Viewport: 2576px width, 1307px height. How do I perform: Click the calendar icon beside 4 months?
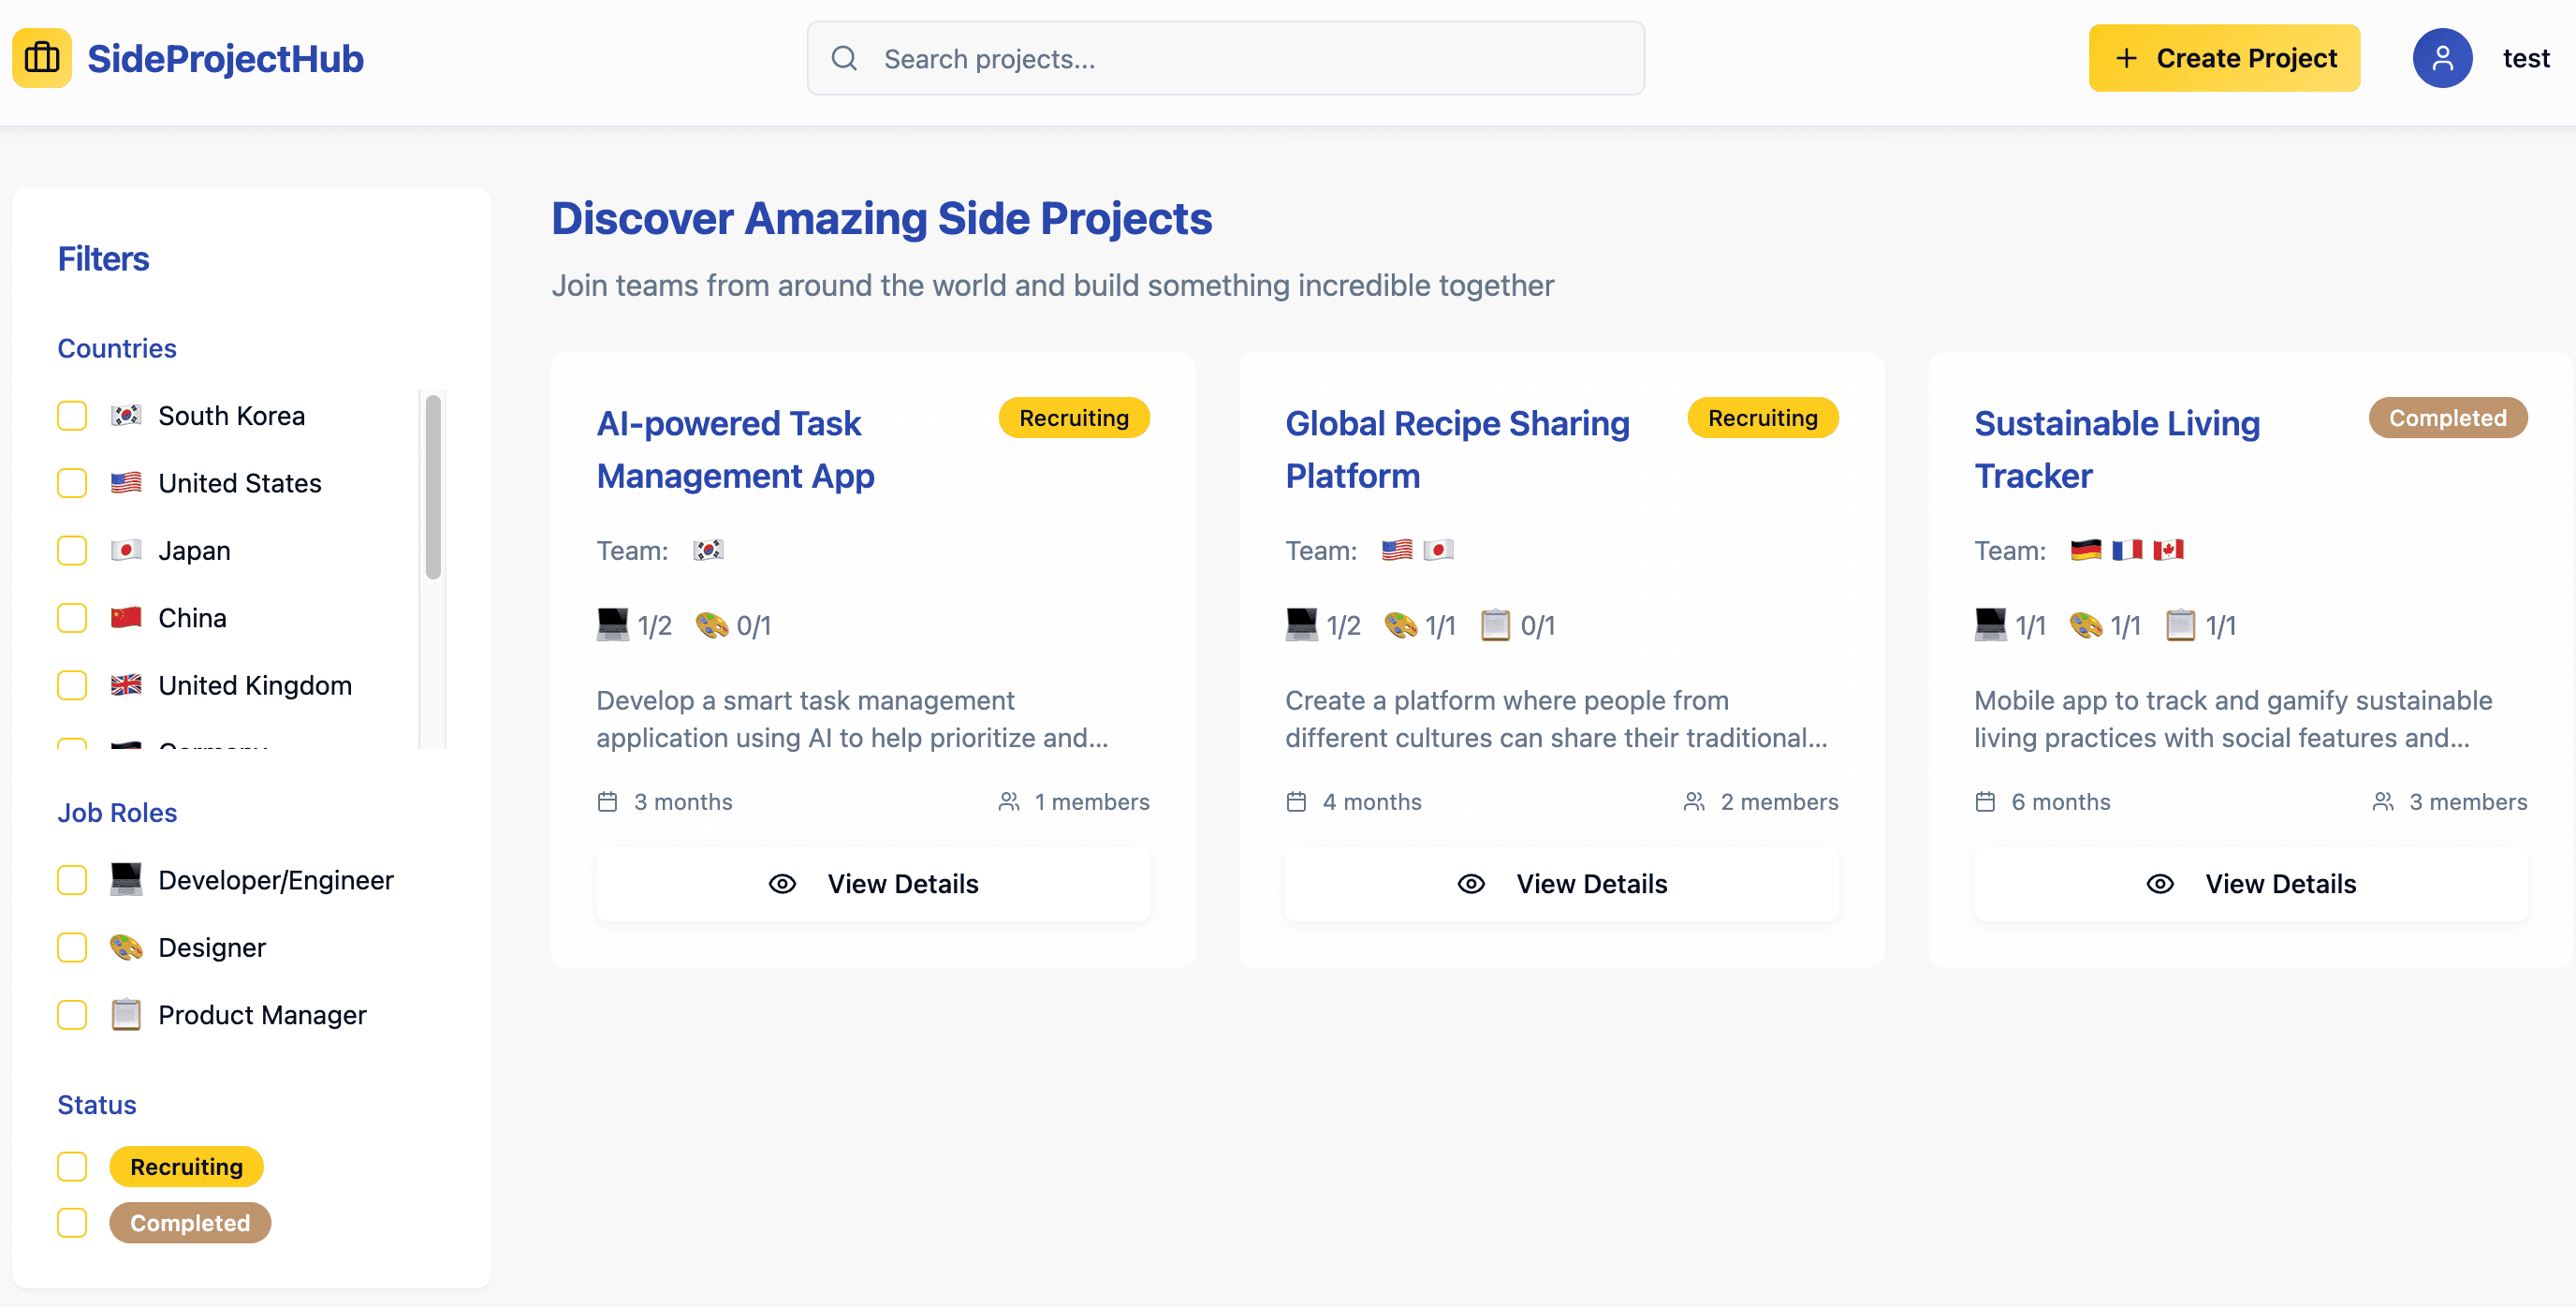tap(1296, 802)
